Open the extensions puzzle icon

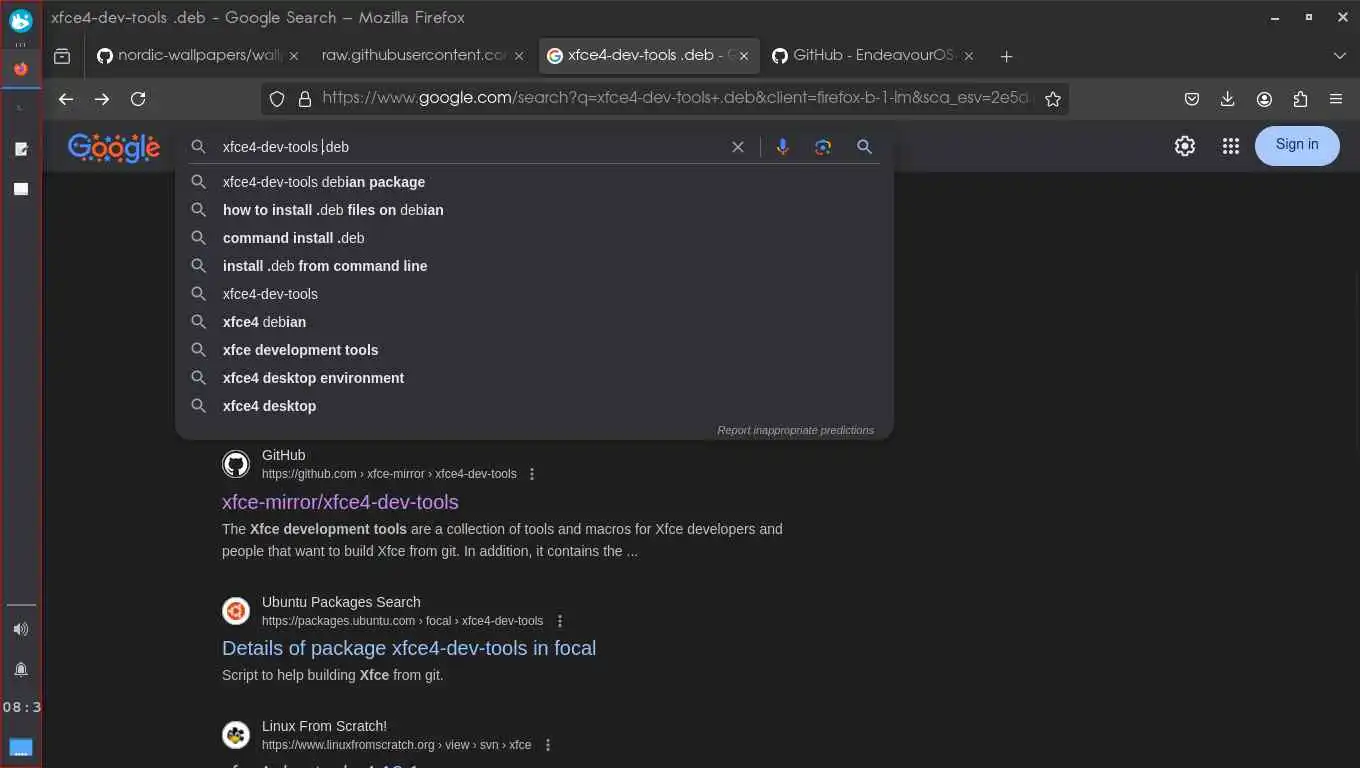tap(1300, 99)
